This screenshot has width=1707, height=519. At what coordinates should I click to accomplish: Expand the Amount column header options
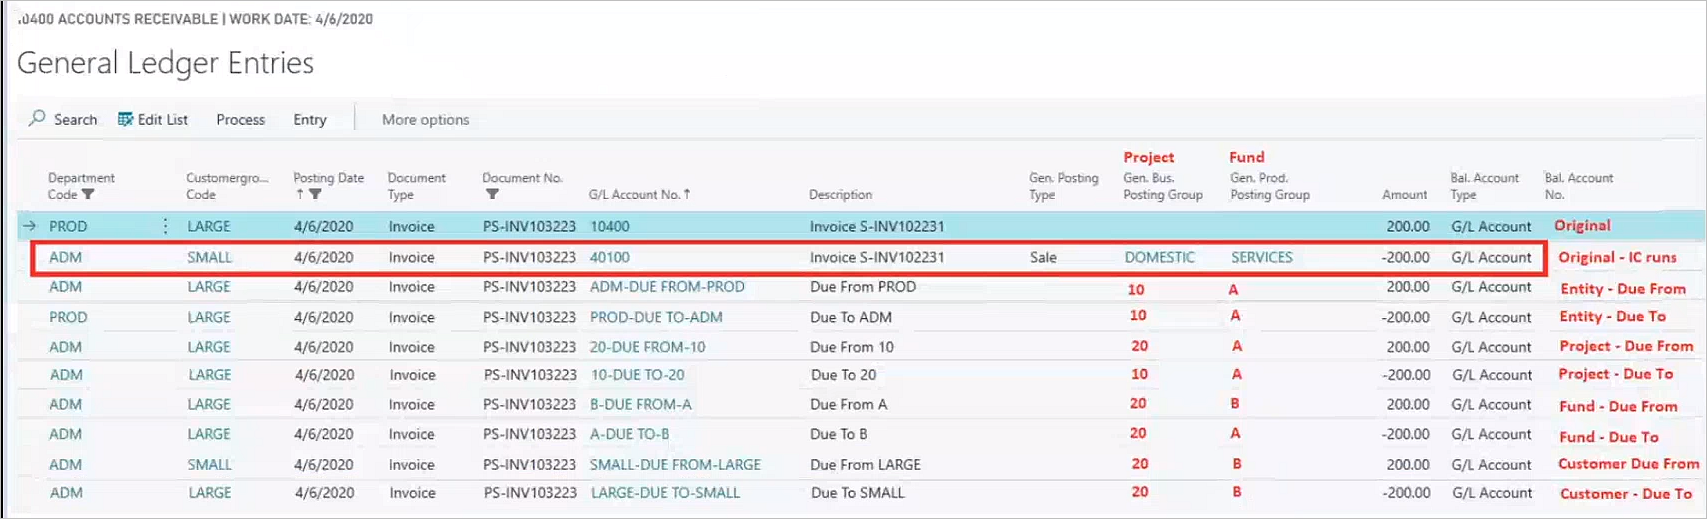point(1404,194)
